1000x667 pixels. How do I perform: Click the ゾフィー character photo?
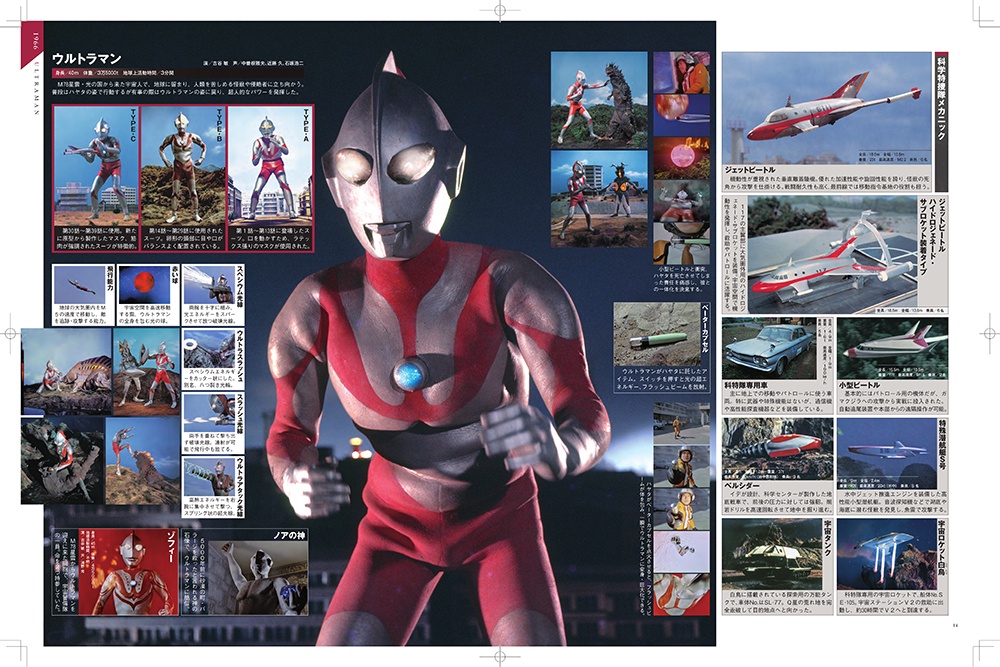click(128, 573)
